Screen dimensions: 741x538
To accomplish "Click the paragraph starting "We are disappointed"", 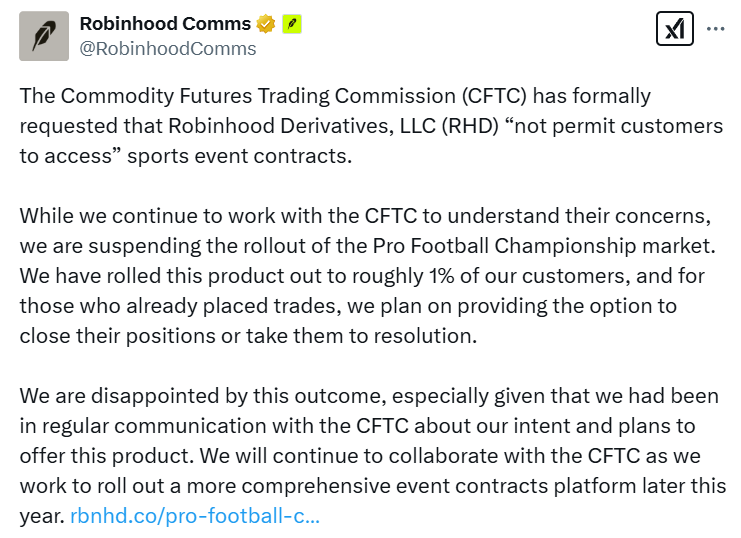I will (x=370, y=456).
